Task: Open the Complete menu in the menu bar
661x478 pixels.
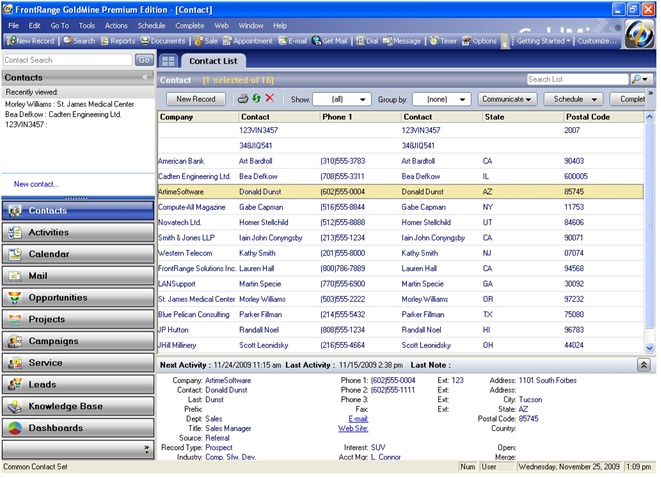Action: point(189,25)
